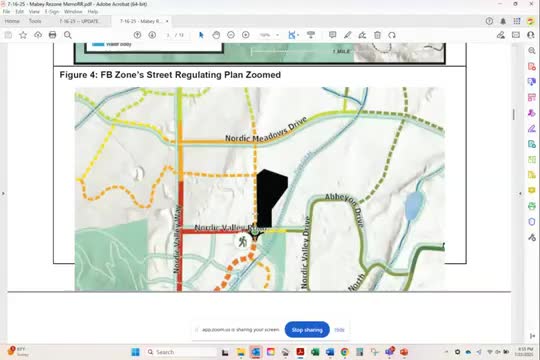Print the document with printer icon
The height and width of the screenshot is (360, 540).
[x=52, y=35]
